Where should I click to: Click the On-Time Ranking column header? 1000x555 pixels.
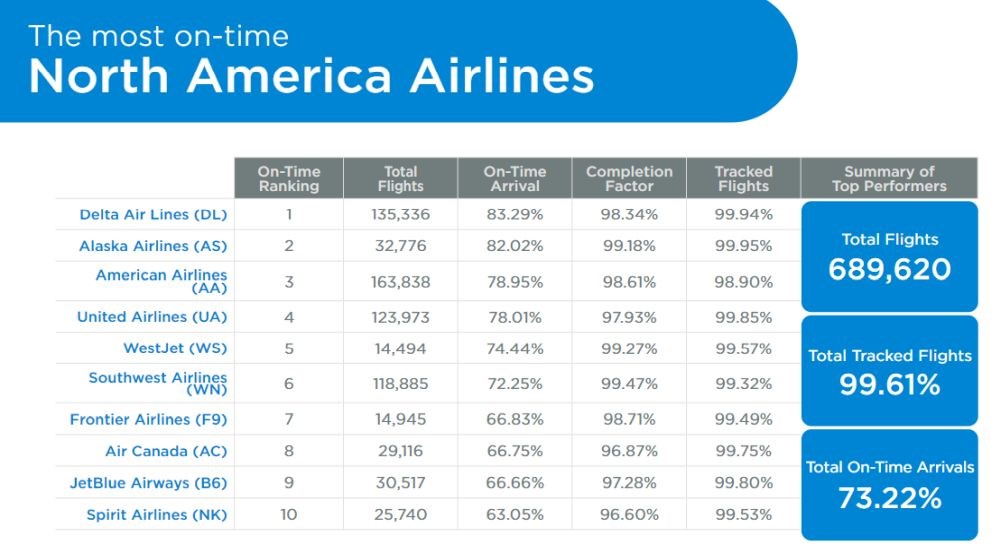(289, 178)
